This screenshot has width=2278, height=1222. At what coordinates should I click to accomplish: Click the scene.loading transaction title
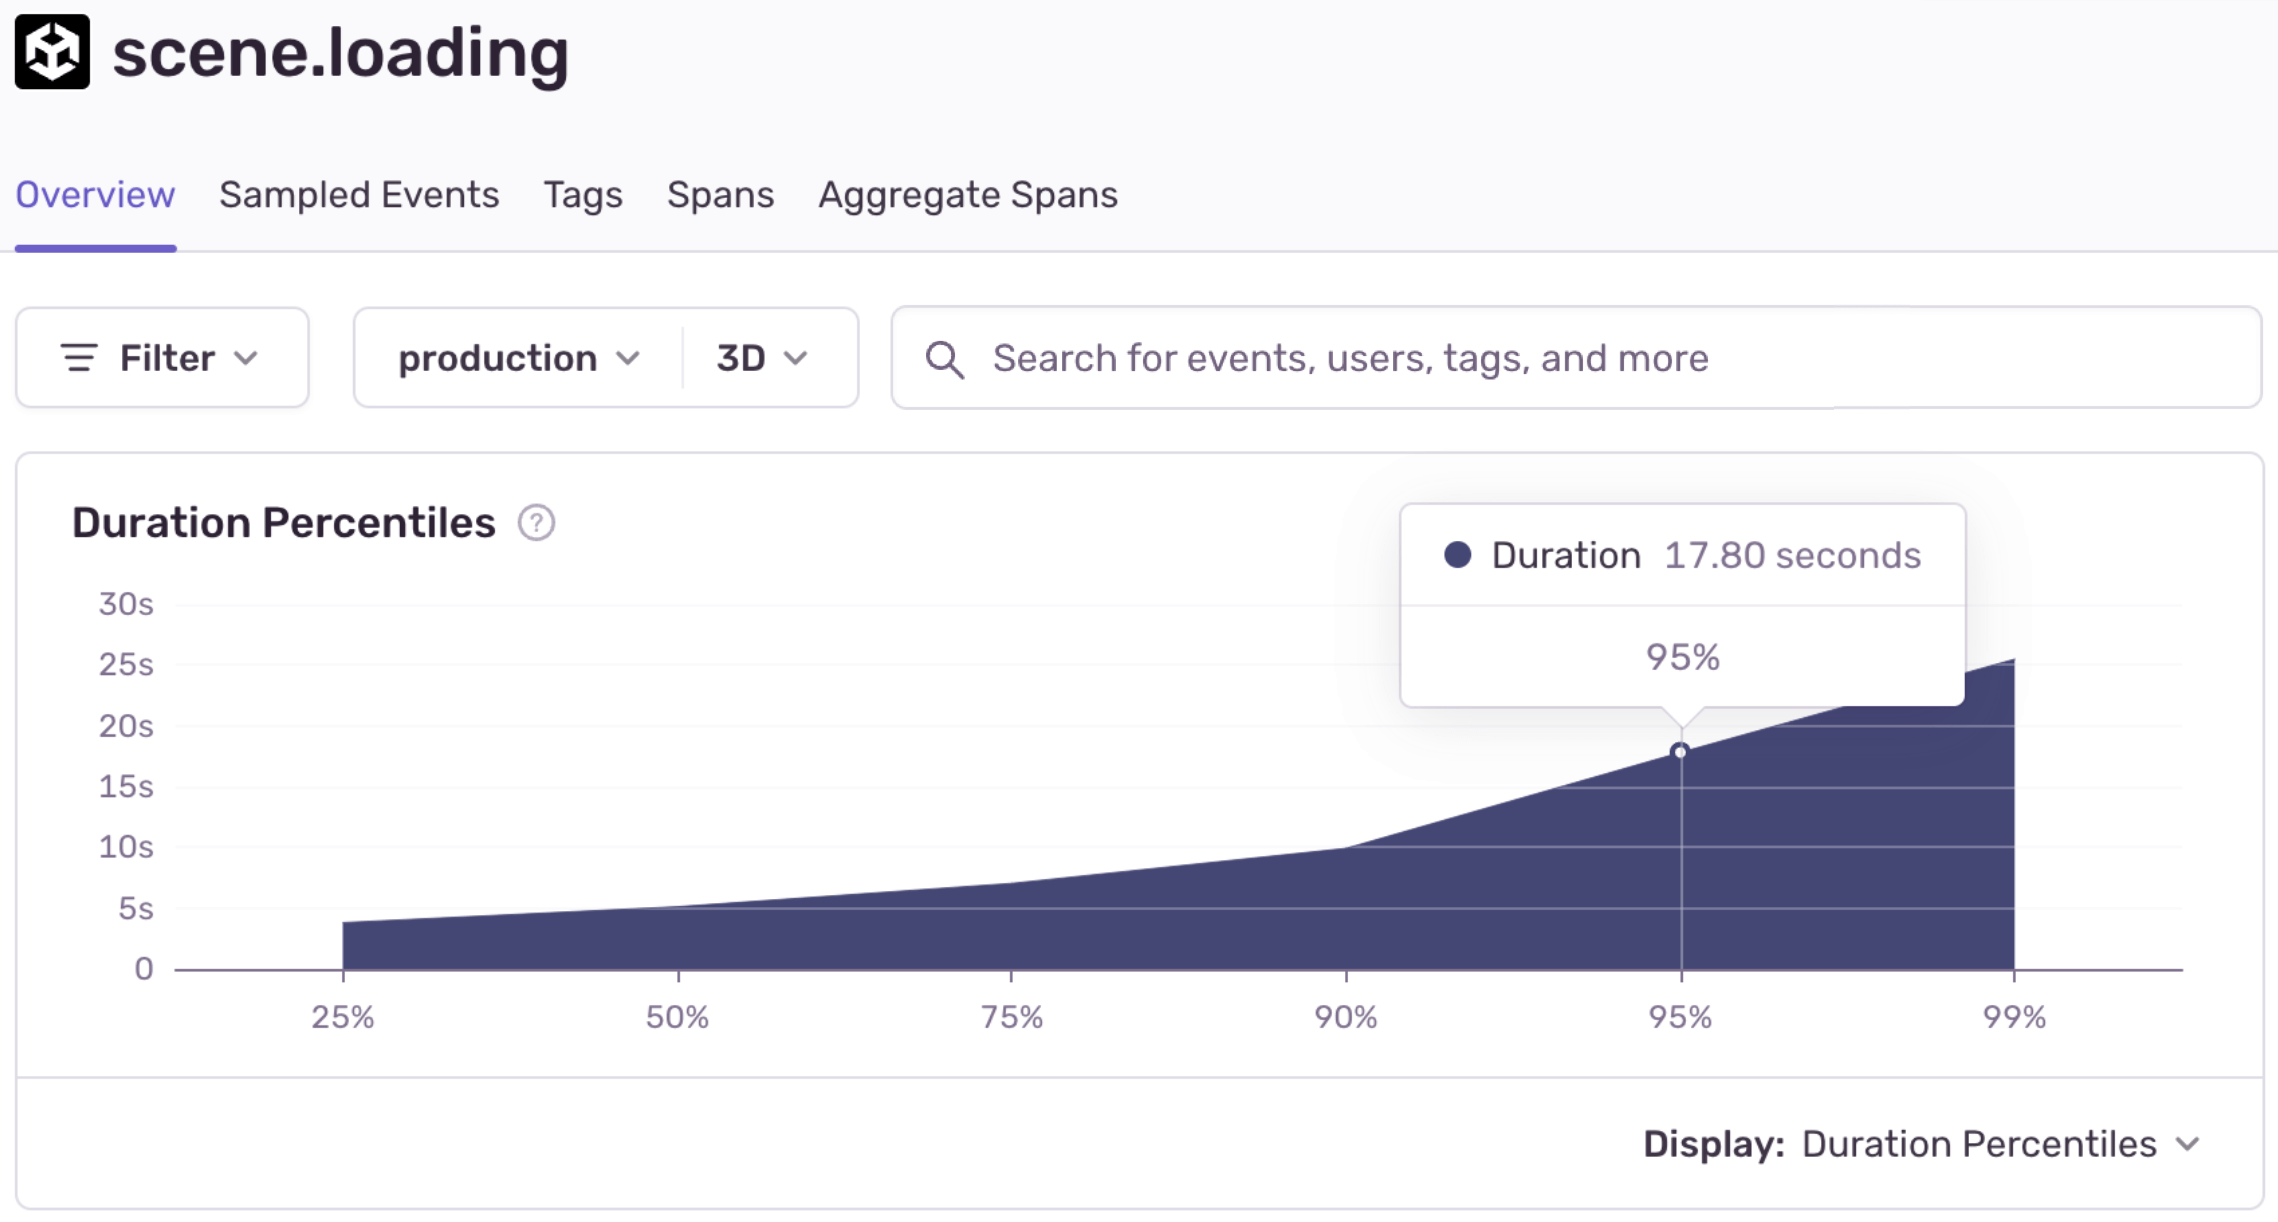[340, 54]
